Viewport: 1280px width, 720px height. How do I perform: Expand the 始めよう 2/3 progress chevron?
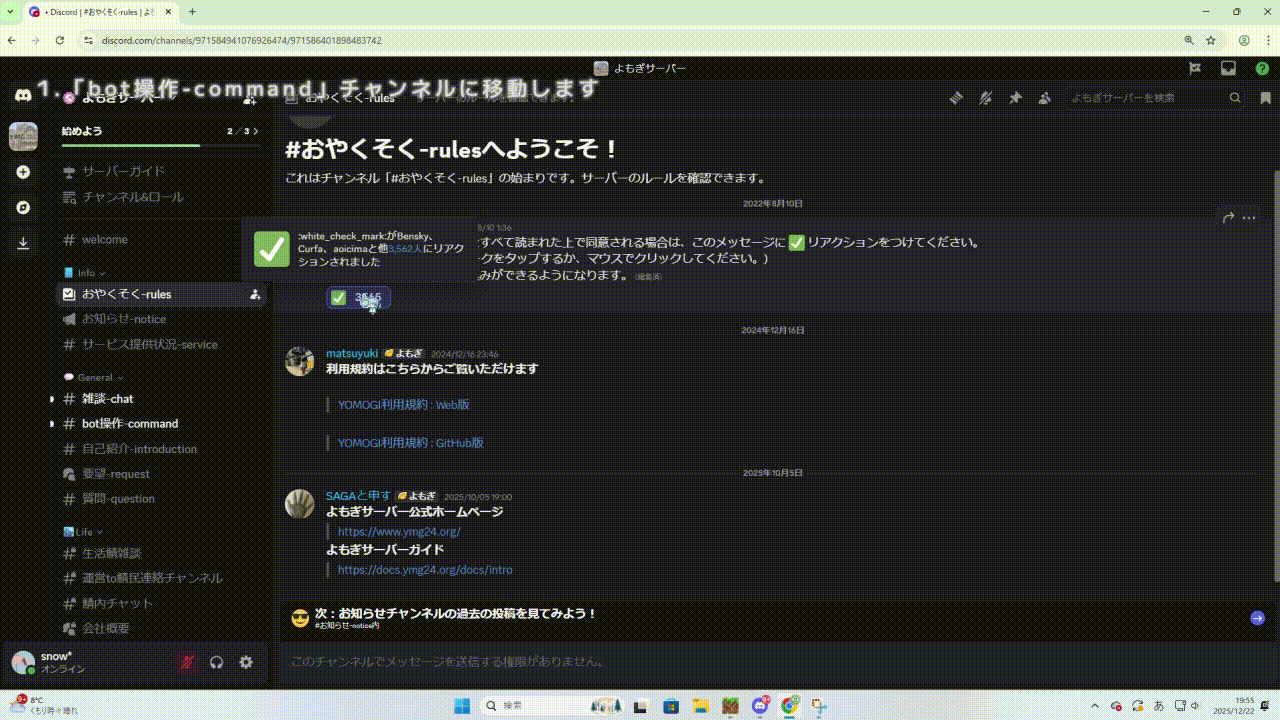256,131
